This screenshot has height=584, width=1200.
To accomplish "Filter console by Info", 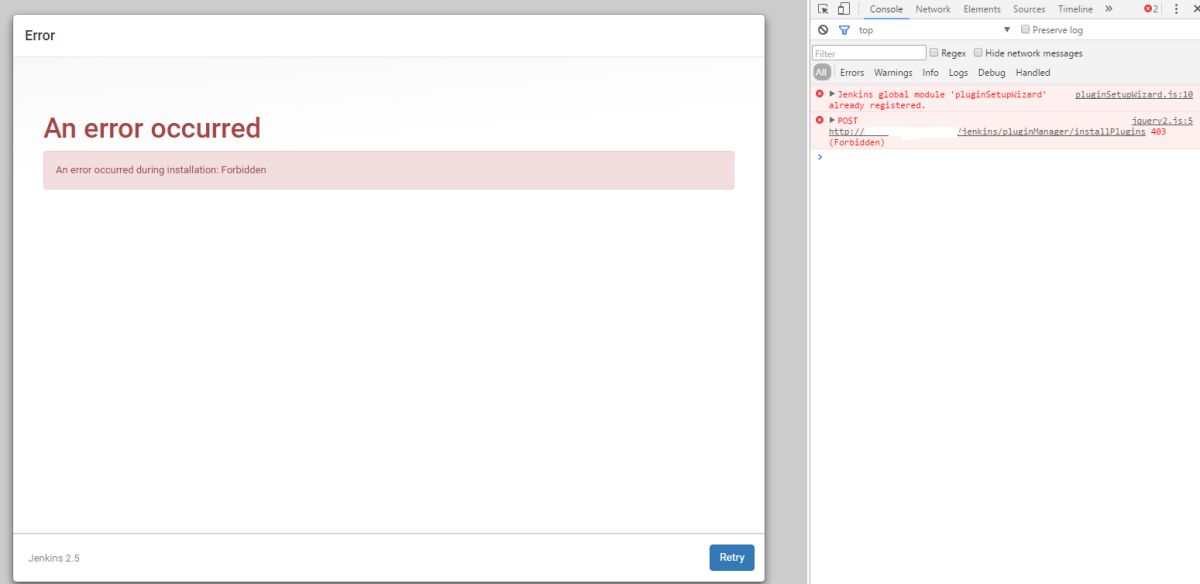I will click(x=930, y=72).
